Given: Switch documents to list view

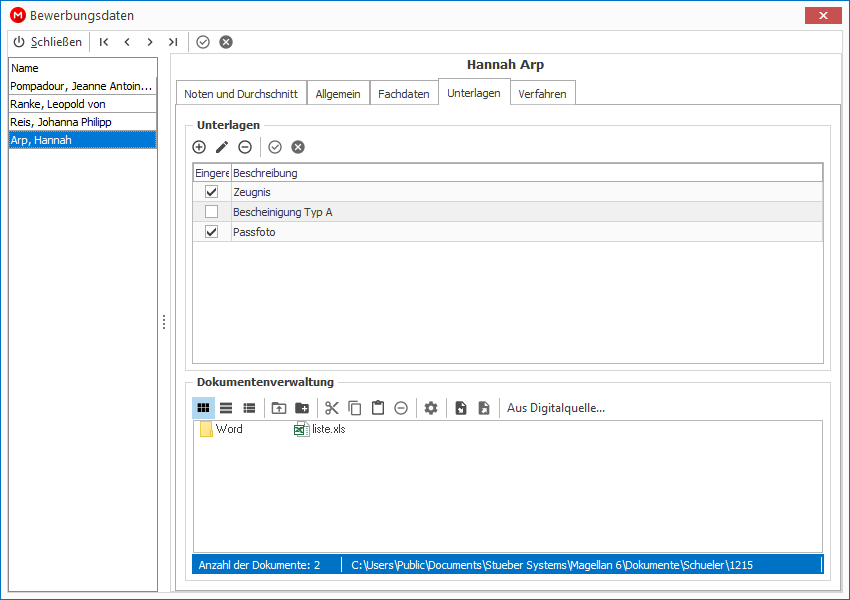Looking at the screenshot, I should (x=226, y=408).
